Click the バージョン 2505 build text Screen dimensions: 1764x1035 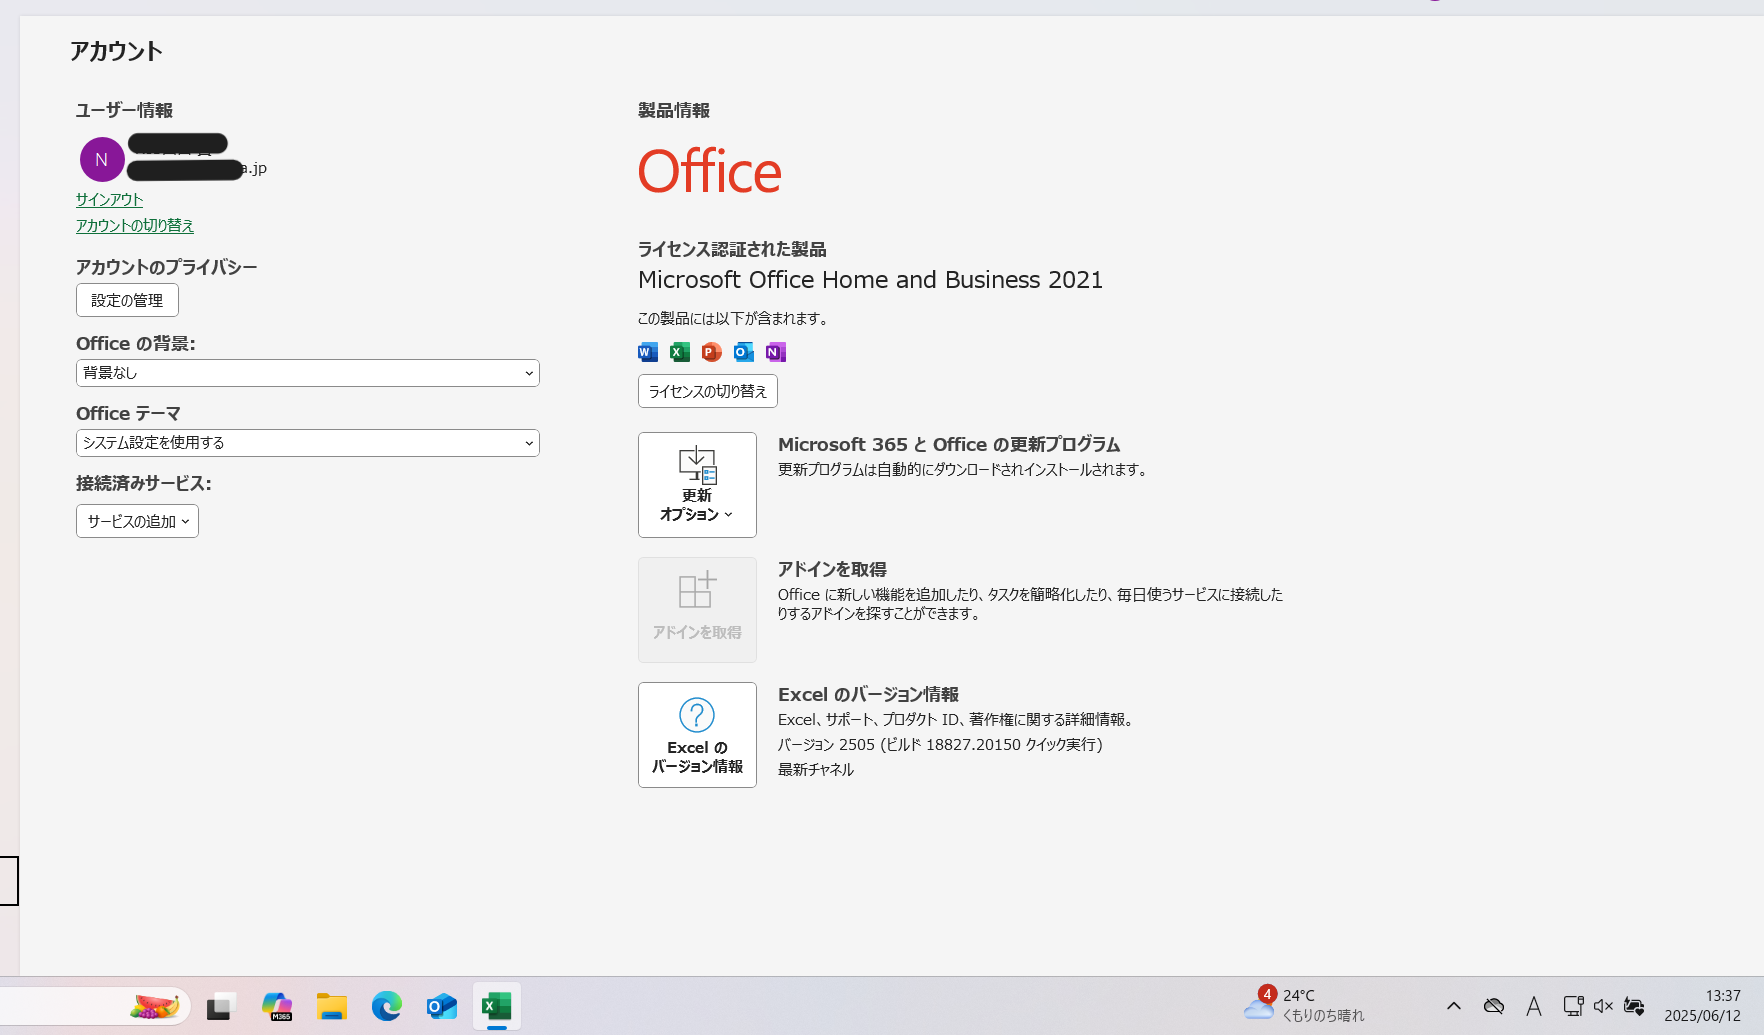[x=940, y=744]
